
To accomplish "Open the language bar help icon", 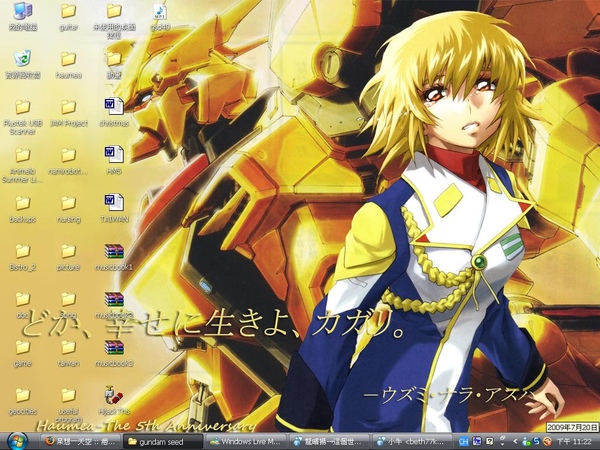I will coord(489,442).
